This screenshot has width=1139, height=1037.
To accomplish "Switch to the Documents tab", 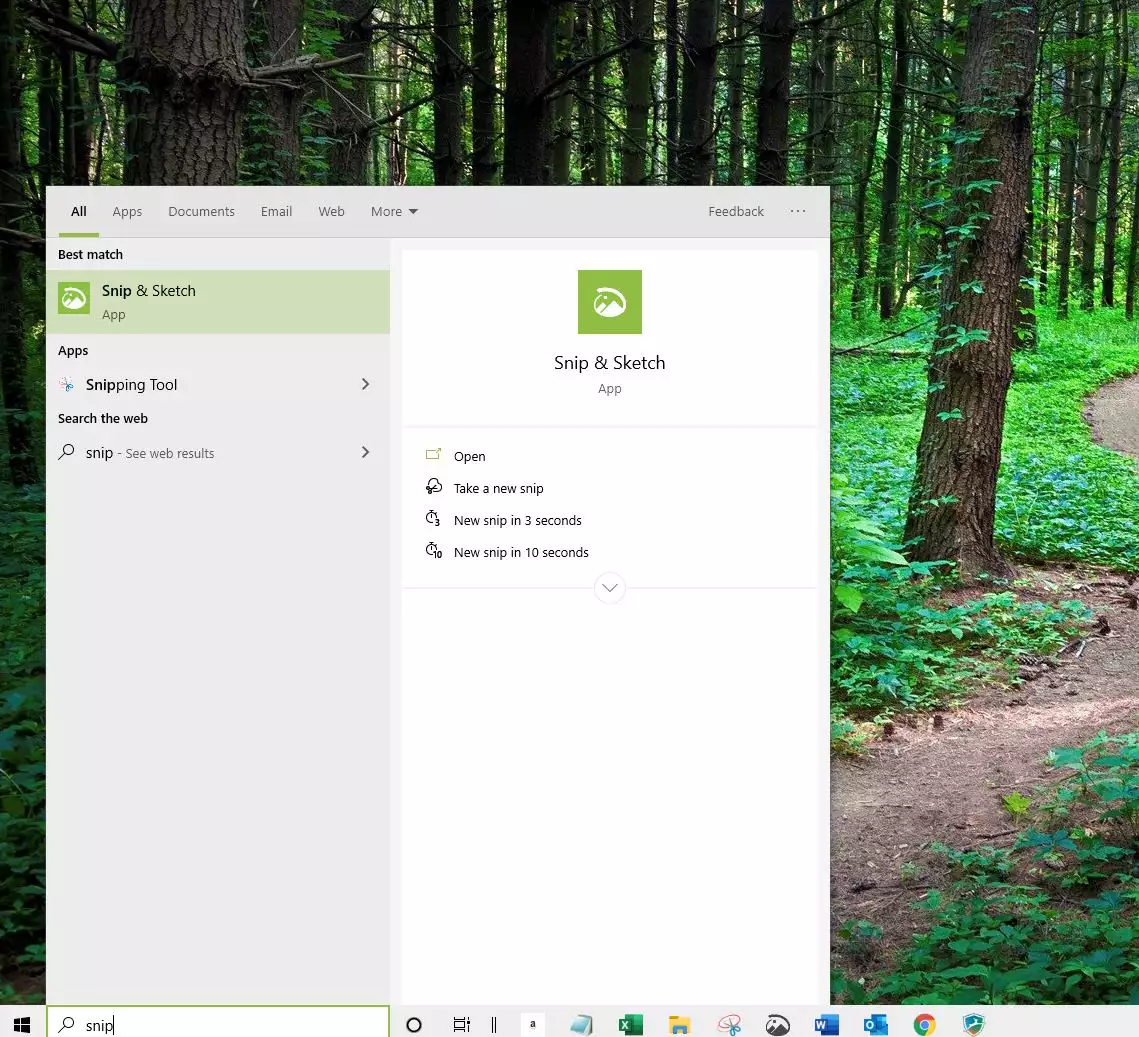I will click(201, 211).
